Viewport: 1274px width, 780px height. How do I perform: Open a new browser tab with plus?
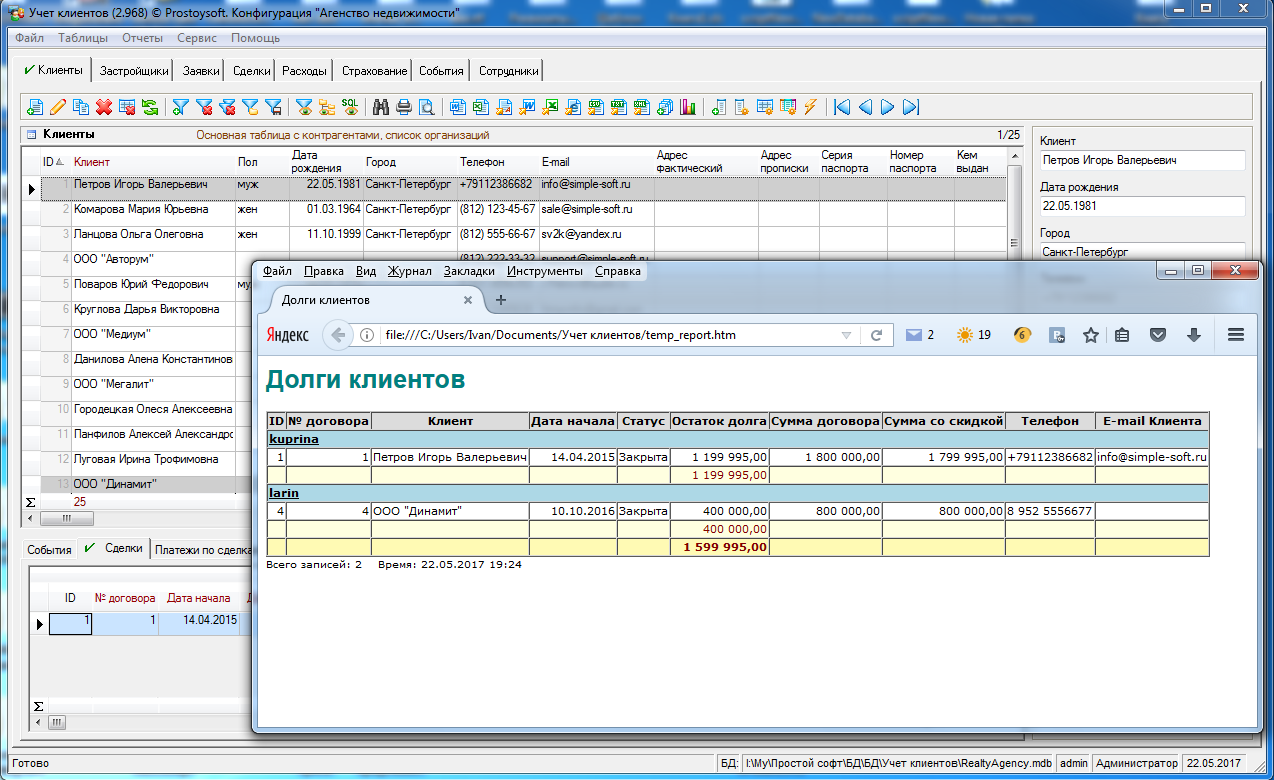pyautogui.click(x=501, y=300)
